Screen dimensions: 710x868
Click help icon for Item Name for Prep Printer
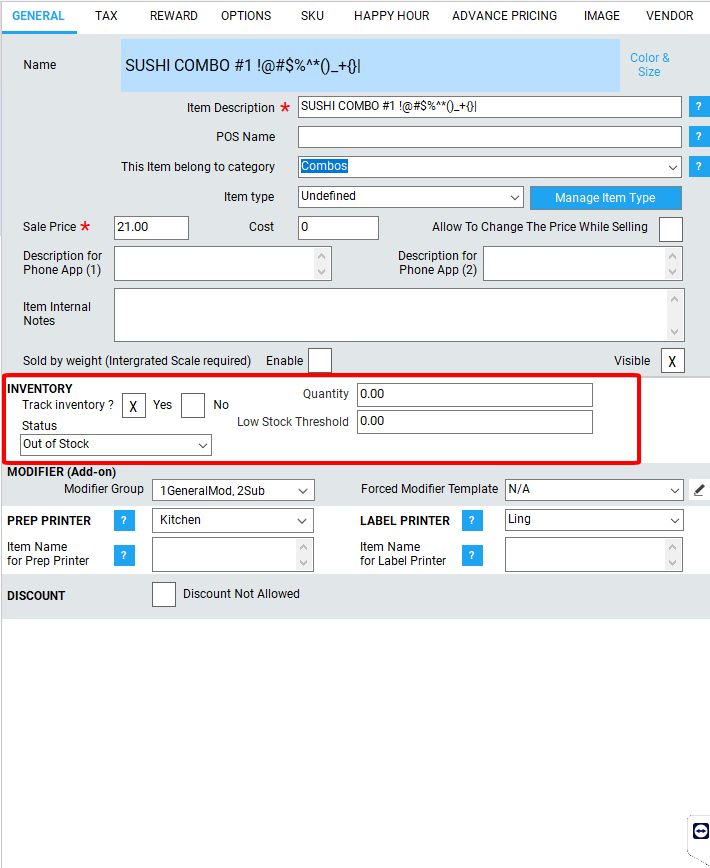click(x=124, y=556)
